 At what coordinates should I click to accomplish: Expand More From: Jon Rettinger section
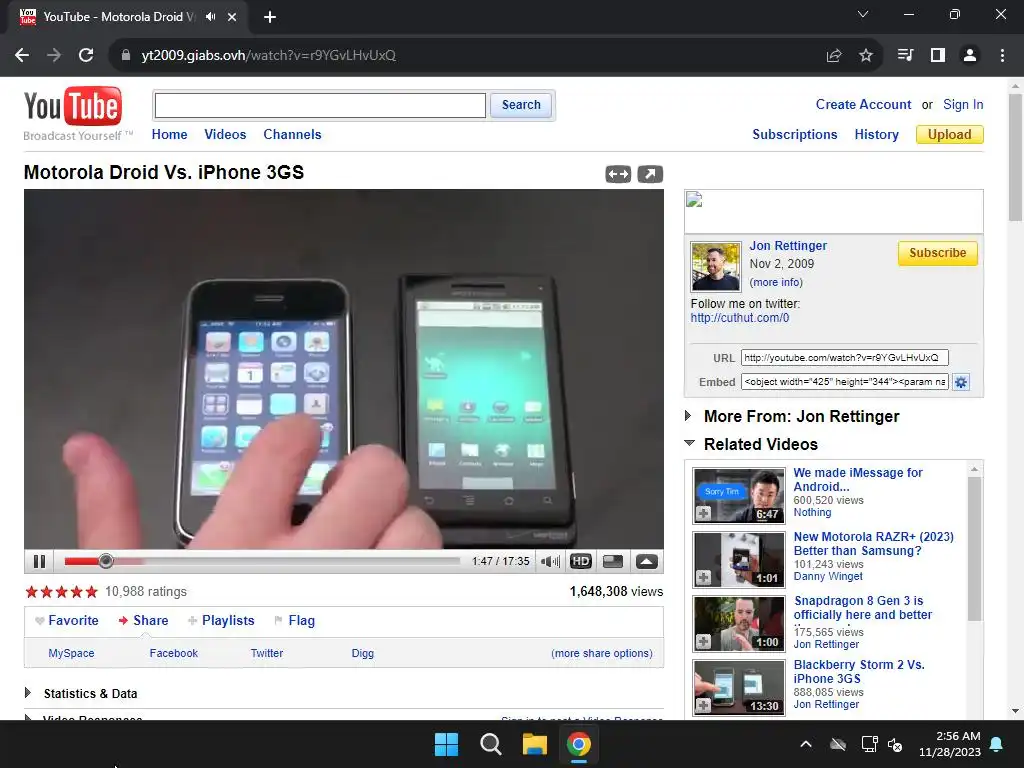687,416
